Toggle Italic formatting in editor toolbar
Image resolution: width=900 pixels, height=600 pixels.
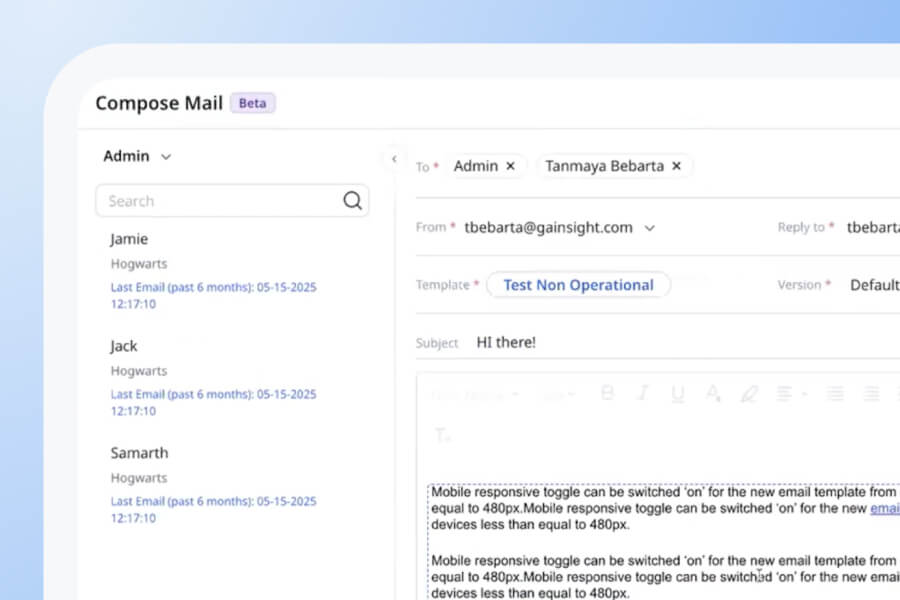click(x=643, y=393)
